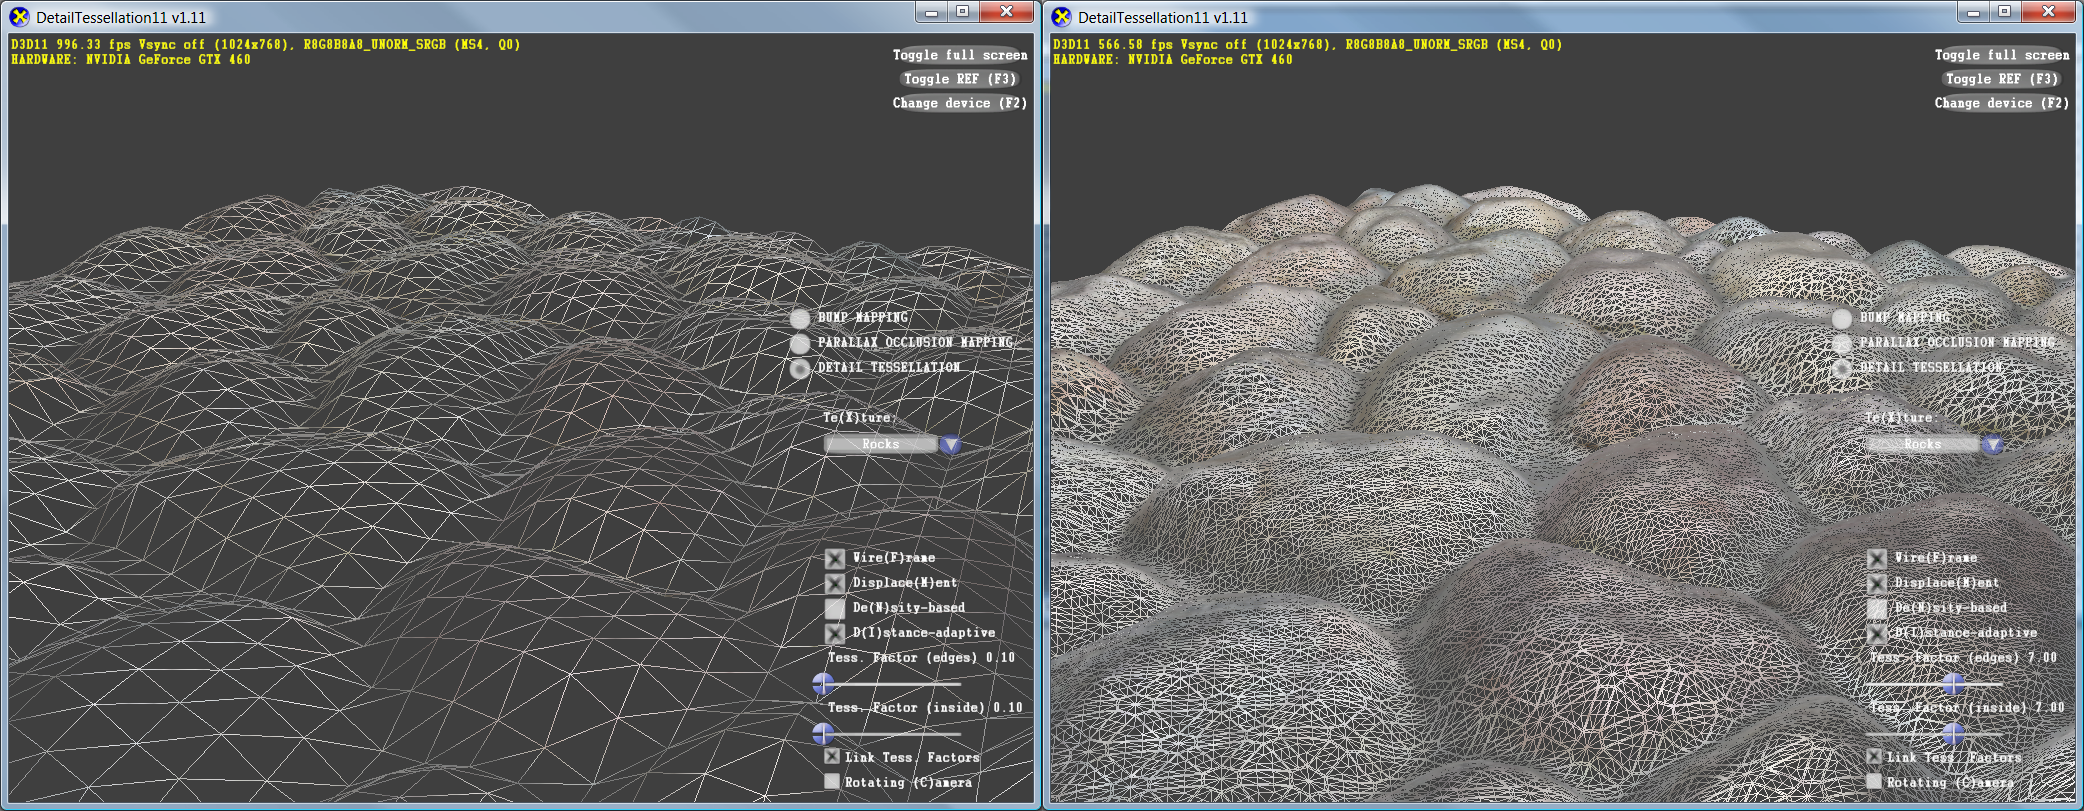Viewport: 2084px width, 811px height.
Task: Enable De(N)sity-based checkbox in left window
Action: pyautogui.click(x=835, y=609)
